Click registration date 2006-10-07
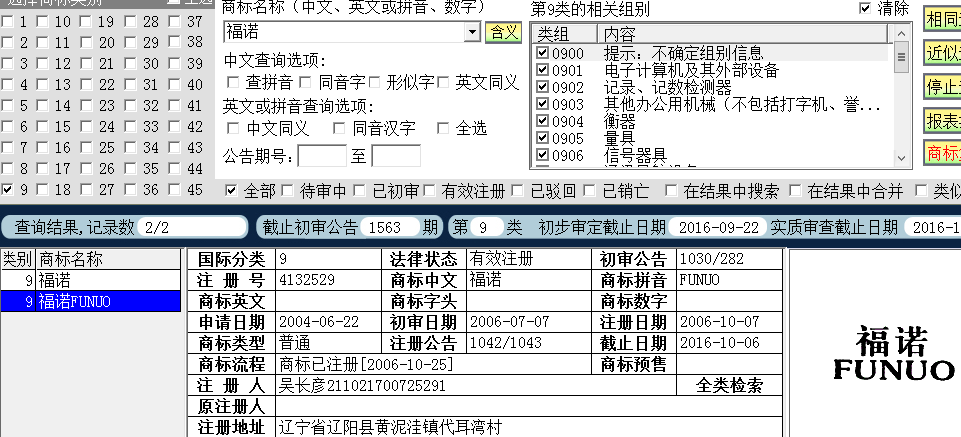This screenshot has height=437, width=961. 720,322
